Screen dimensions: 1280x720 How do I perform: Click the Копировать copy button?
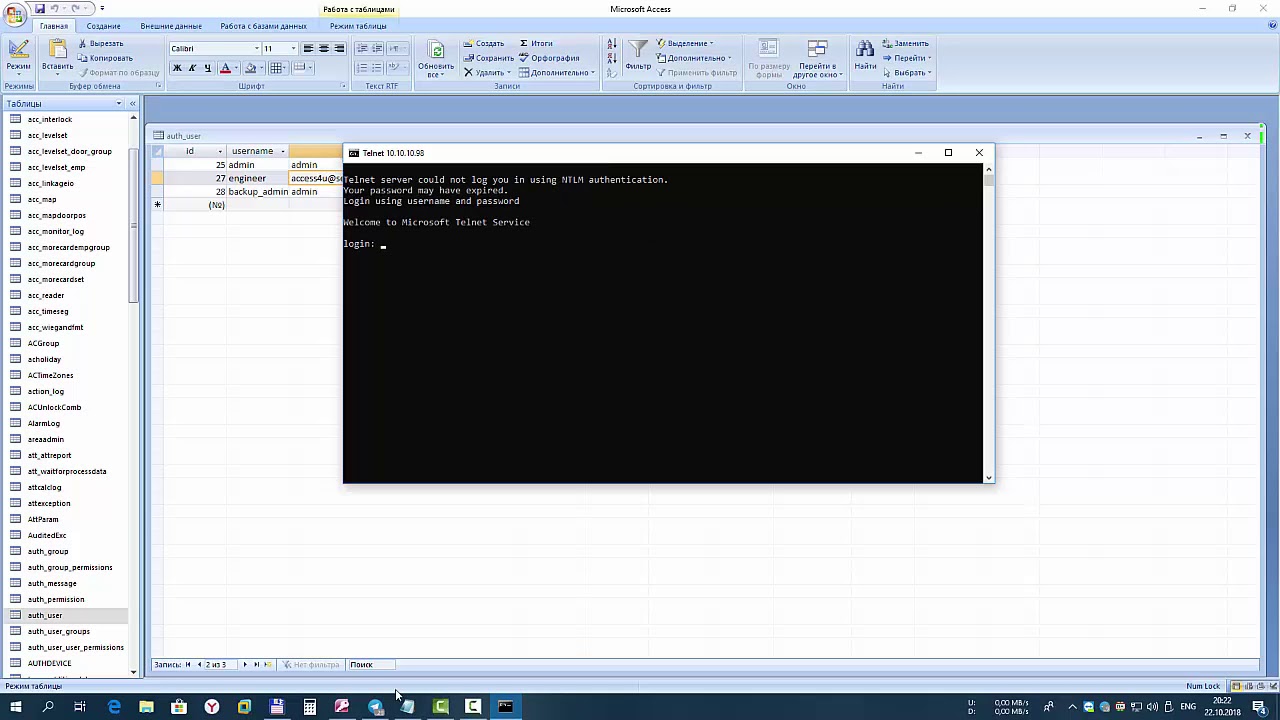104,58
